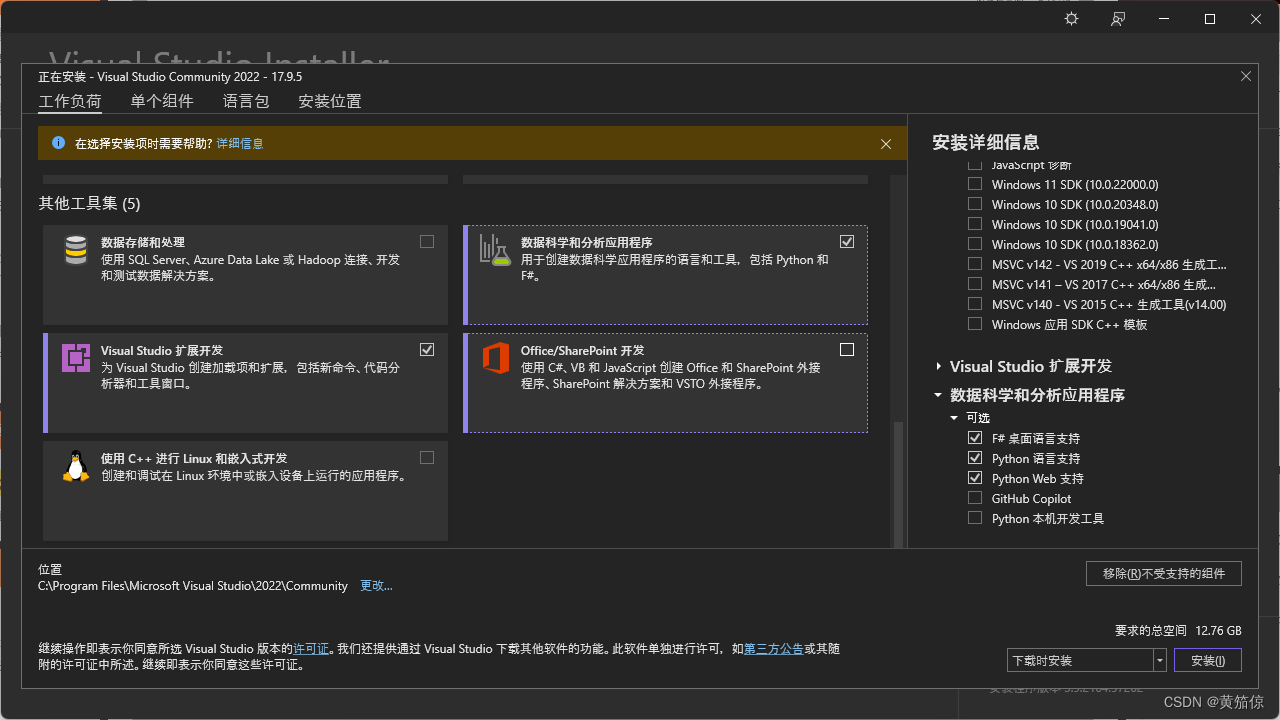
Task: Check MSVC v140 - VS 2015 C++ checkbox
Action: [975, 304]
